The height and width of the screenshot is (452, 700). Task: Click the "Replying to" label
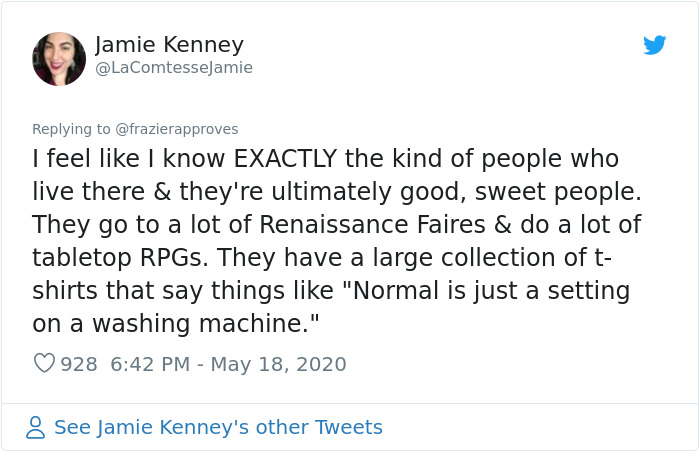pos(71,129)
